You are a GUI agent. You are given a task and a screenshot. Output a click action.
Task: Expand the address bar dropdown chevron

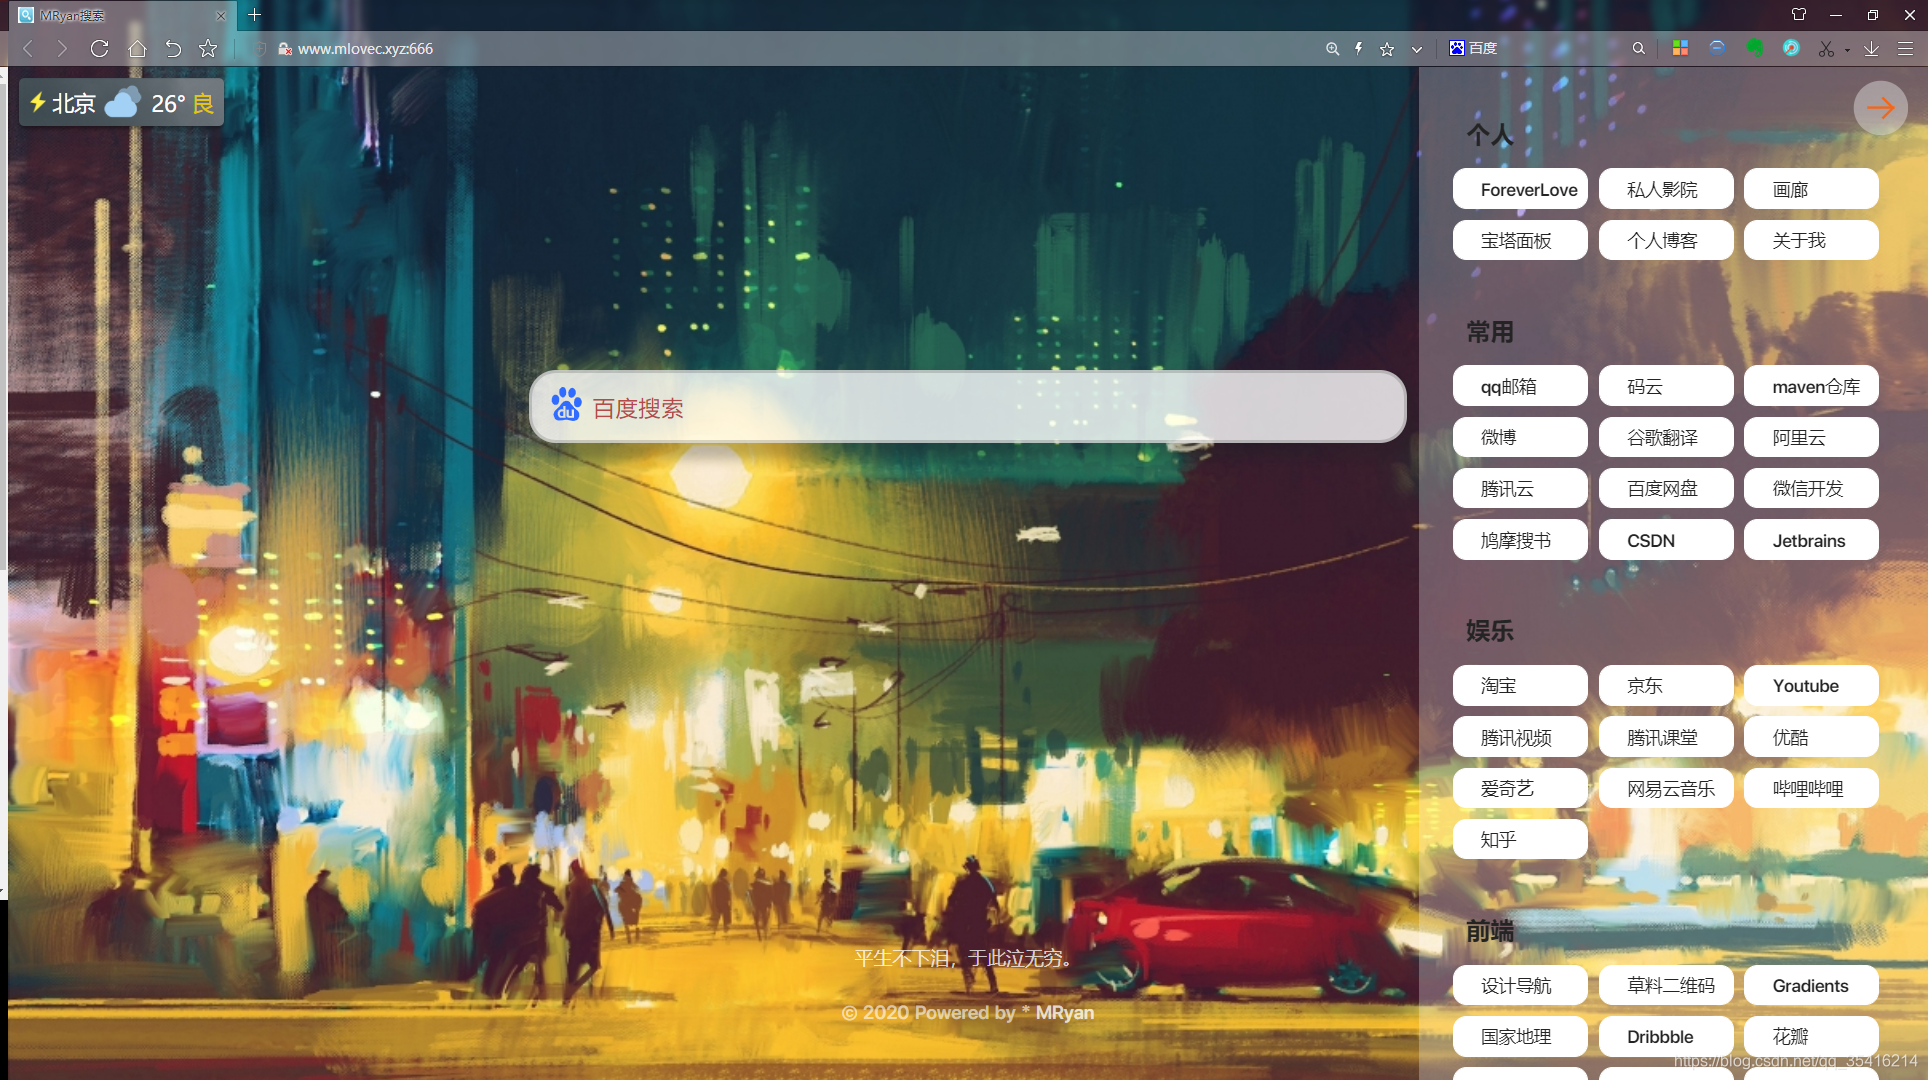click(1416, 48)
